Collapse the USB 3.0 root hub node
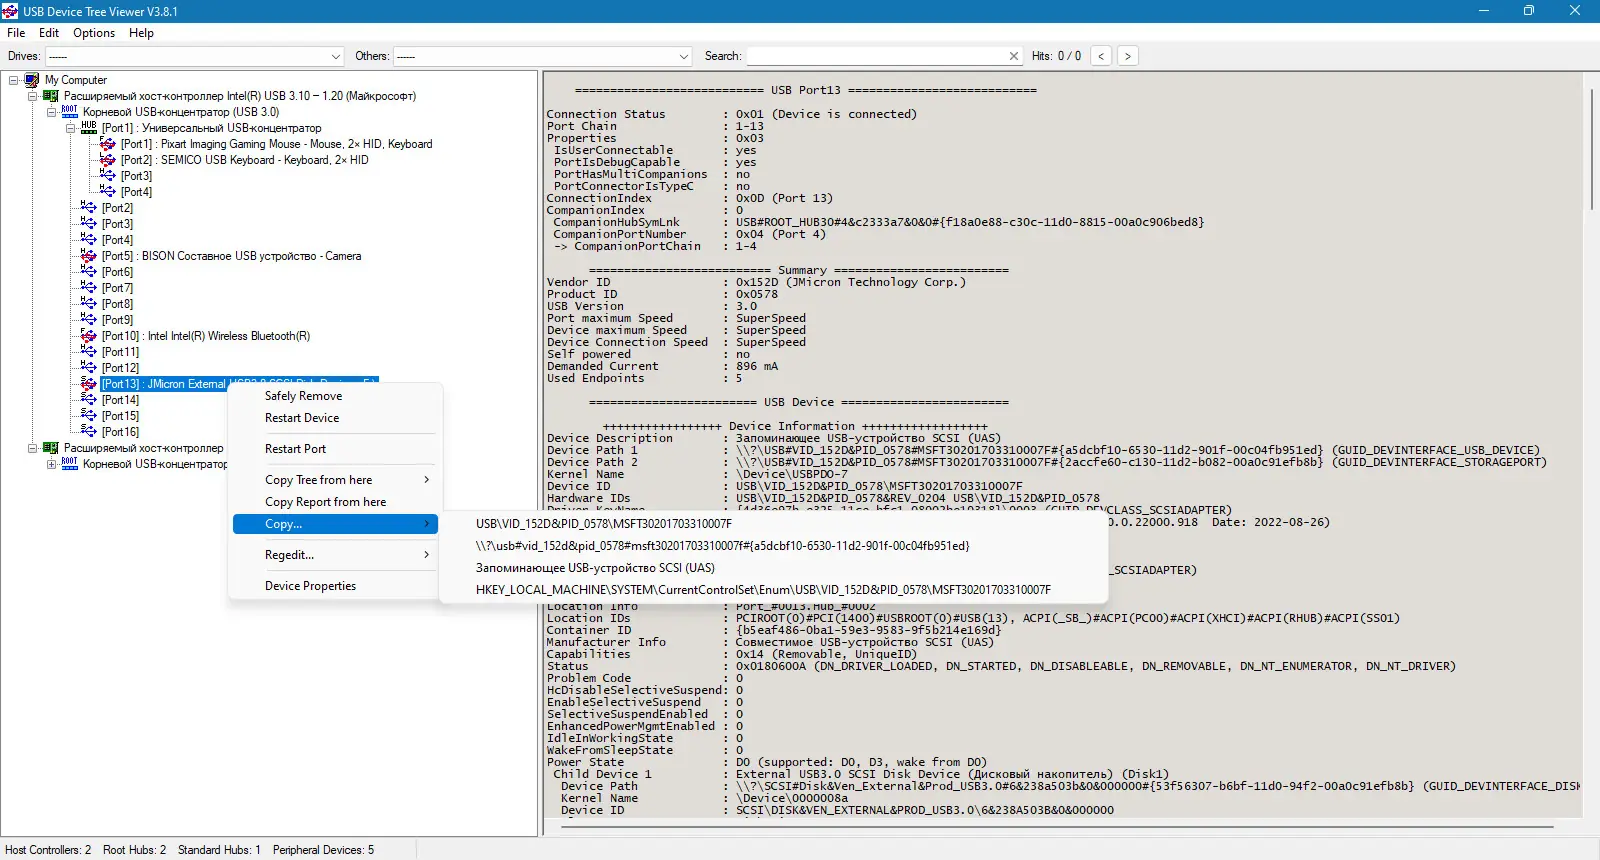 (x=52, y=112)
